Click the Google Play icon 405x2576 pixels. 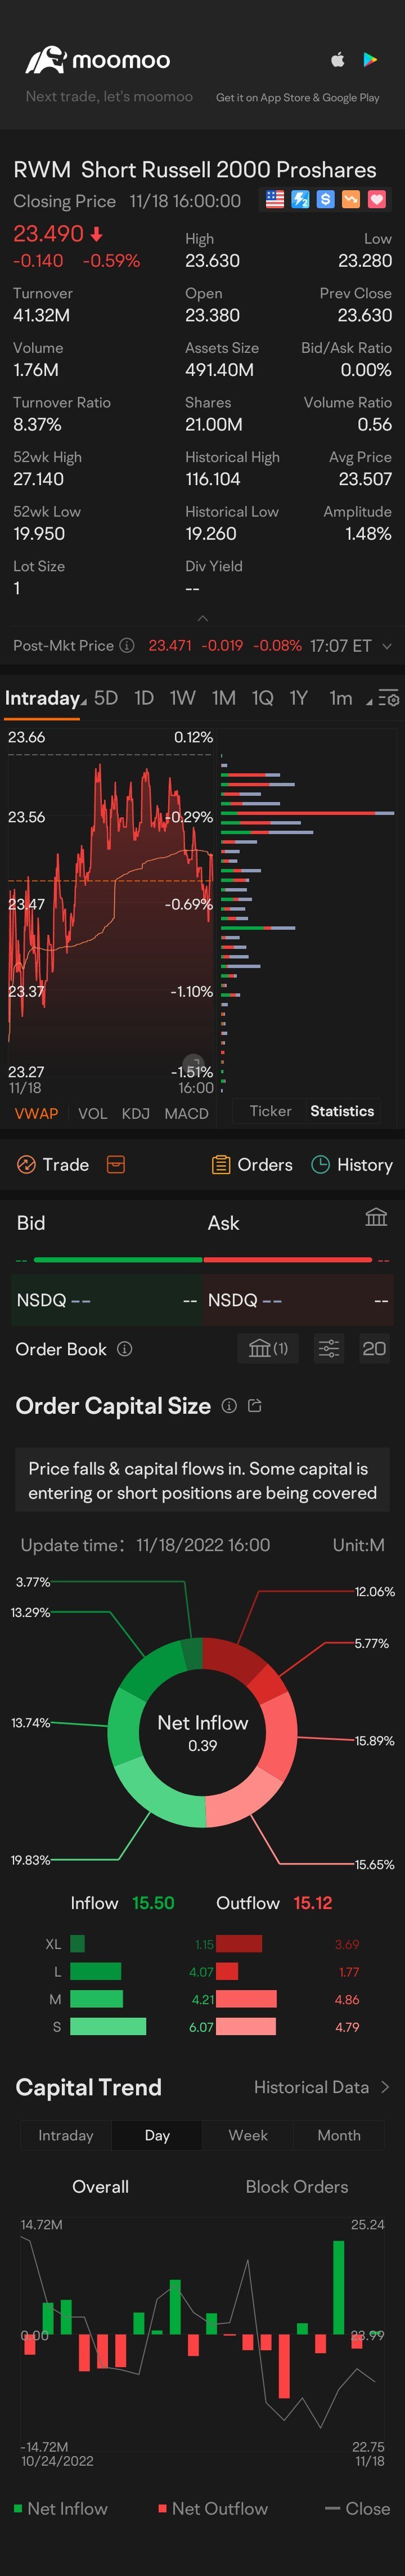370,60
